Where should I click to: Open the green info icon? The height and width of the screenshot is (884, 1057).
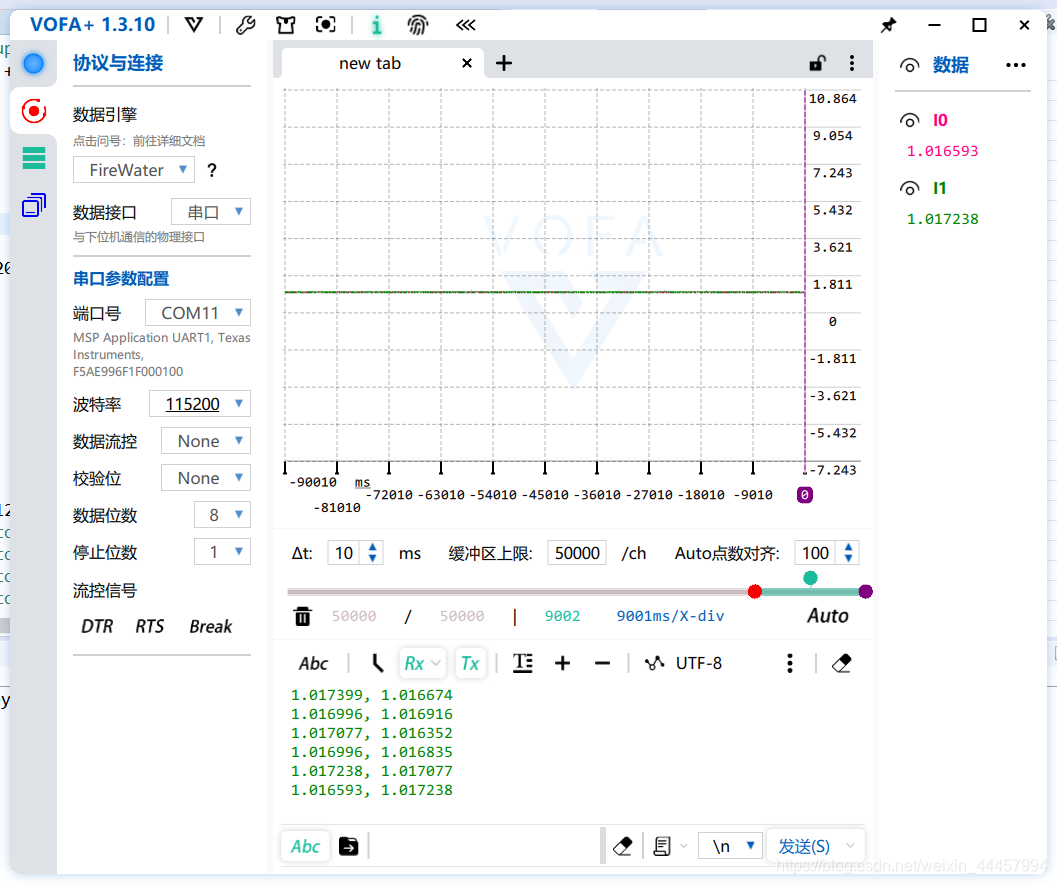point(376,24)
